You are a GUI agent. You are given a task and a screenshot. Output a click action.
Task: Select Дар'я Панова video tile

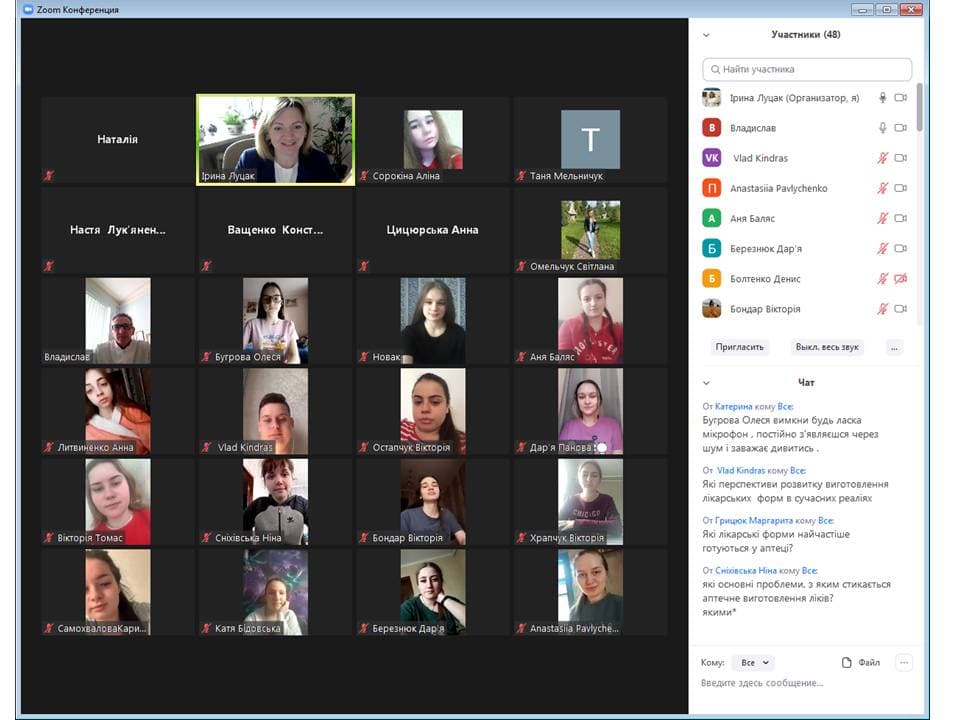coord(590,411)
